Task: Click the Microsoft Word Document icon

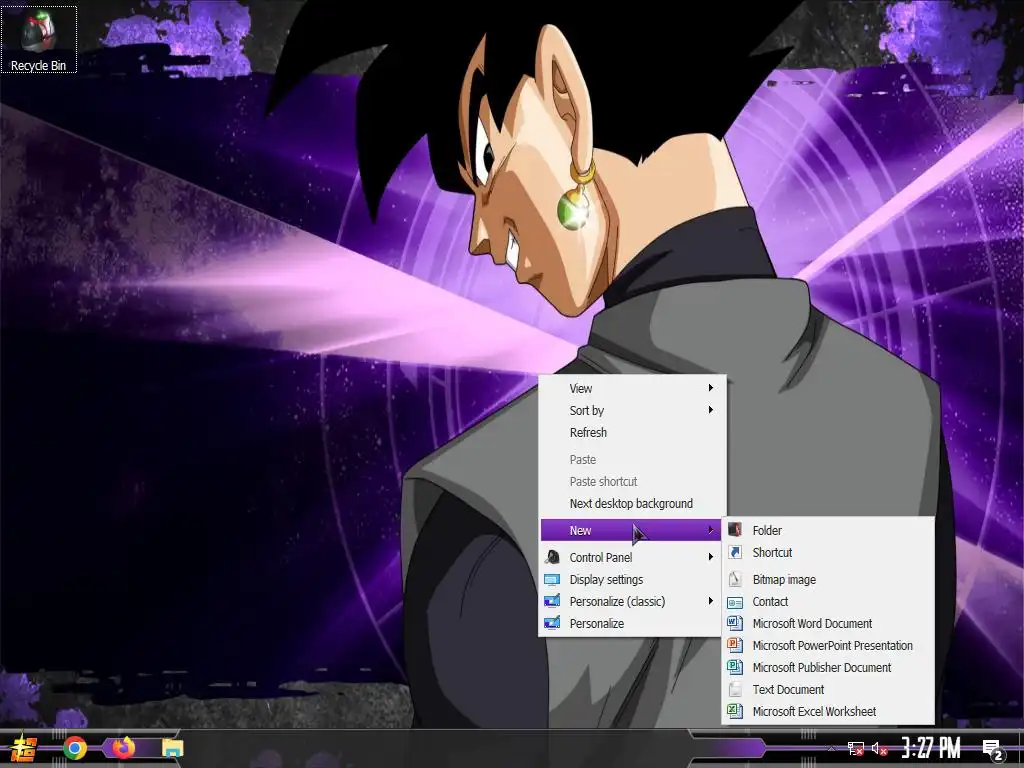Action: point(735,624)
